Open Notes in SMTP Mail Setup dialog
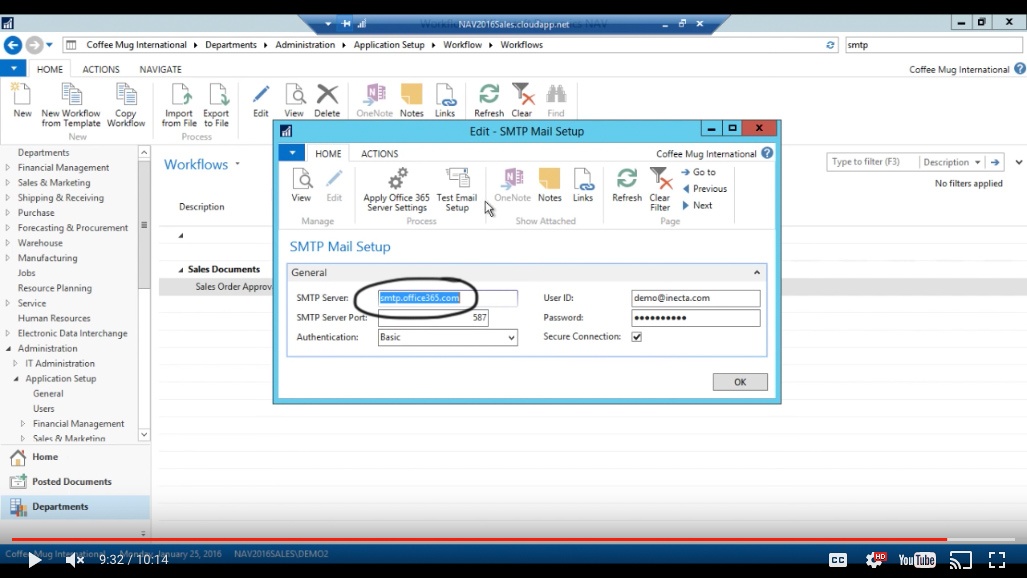Image resolution: width=1027 pixels, height=578 pixels. (550, 185)
